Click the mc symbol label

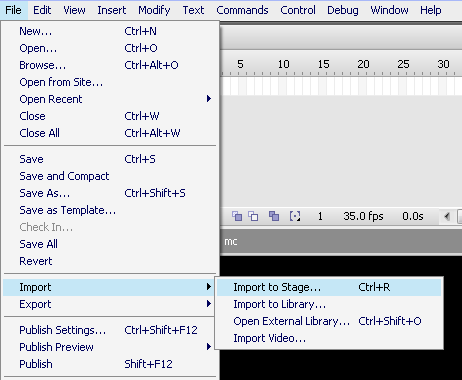coord(231,242)
